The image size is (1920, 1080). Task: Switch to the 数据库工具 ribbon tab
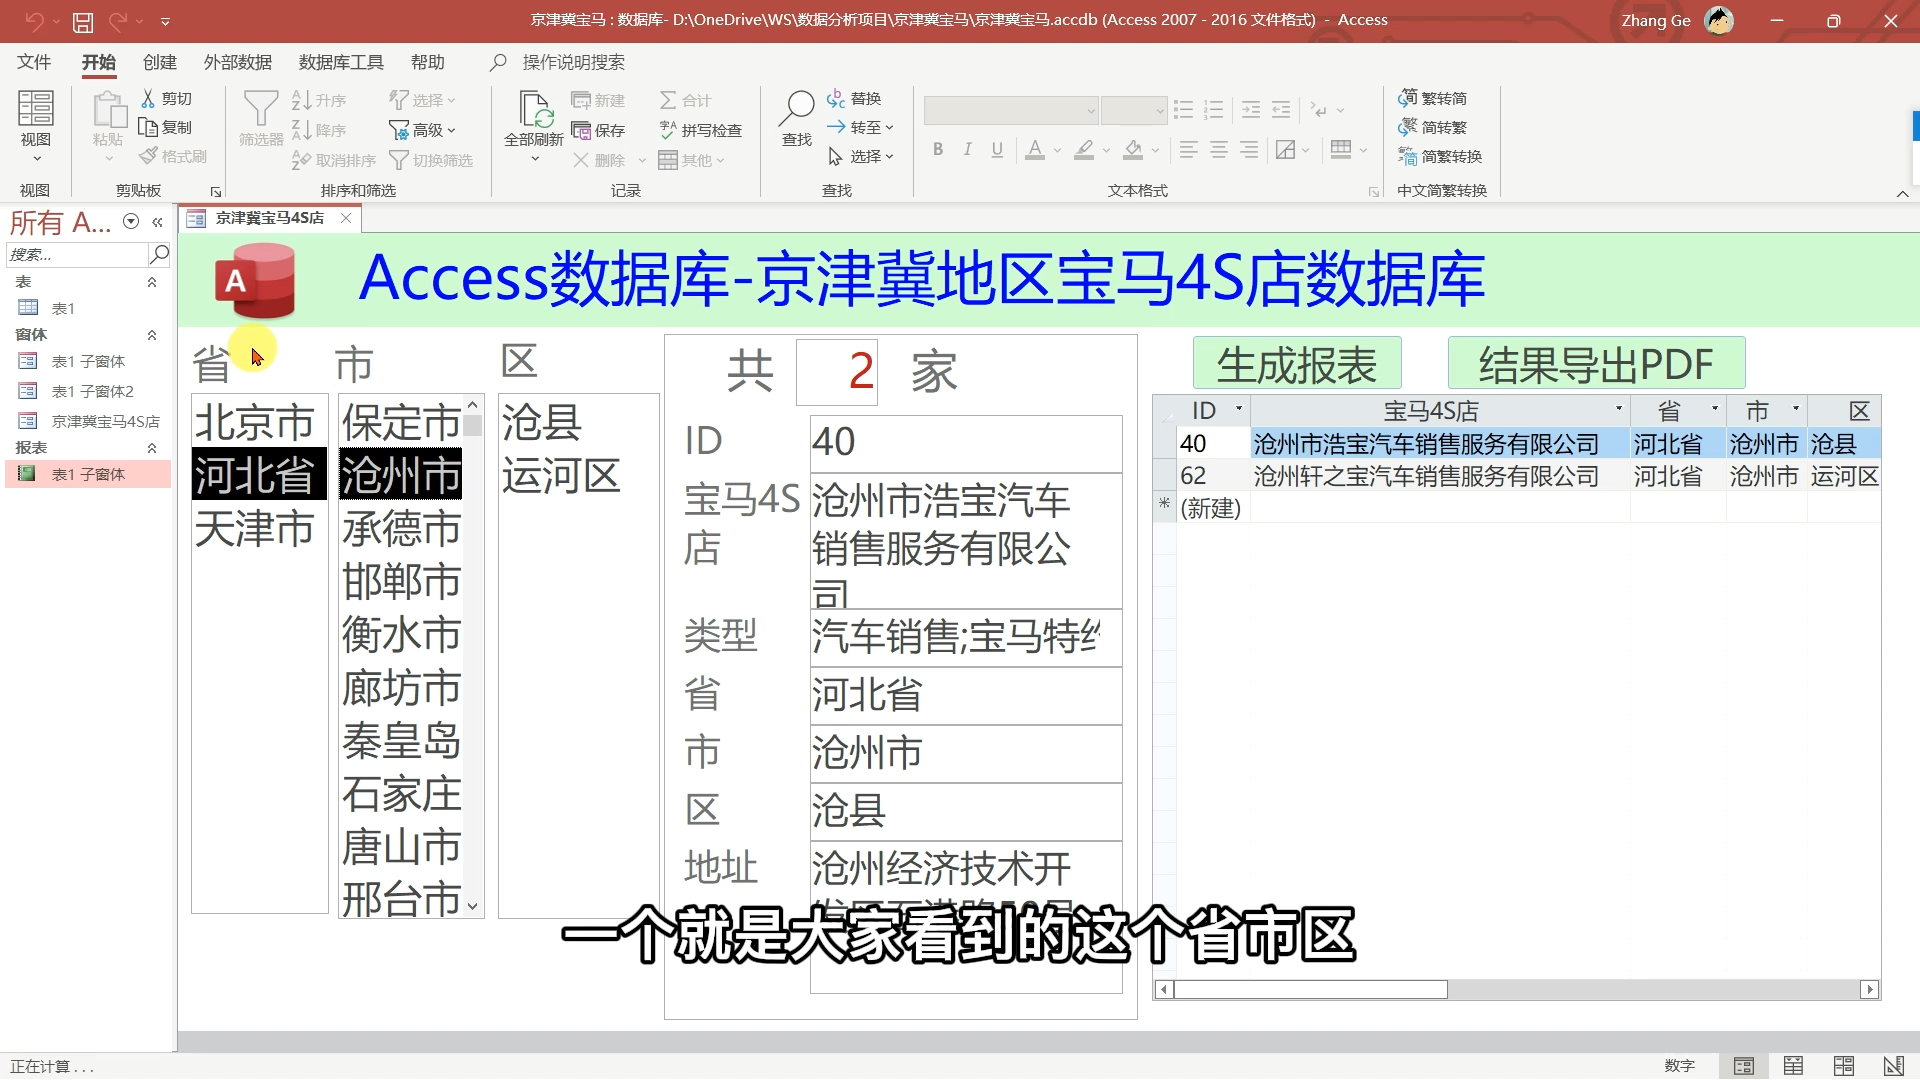tap(341, 62)
